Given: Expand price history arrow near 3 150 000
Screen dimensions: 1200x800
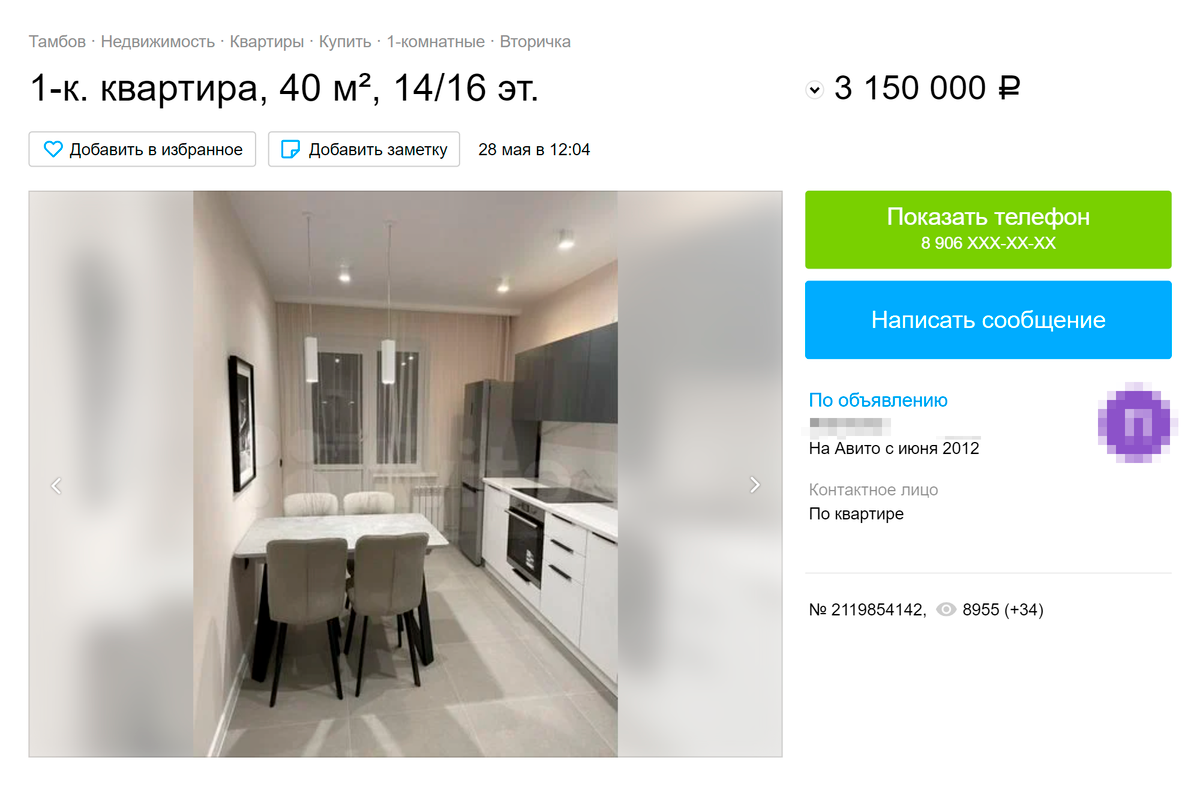Looking at the screenshot, I should click(814, 90).
